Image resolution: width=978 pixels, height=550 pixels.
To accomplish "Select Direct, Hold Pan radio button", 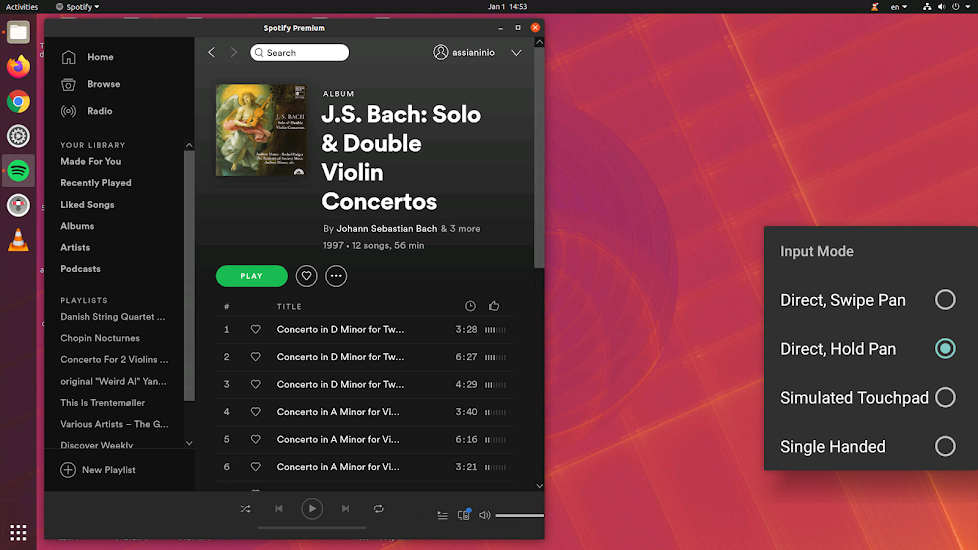I will tap(946, 349).
